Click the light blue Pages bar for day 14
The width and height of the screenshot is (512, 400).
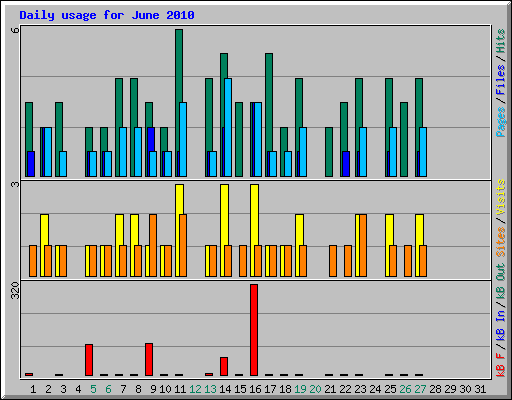pos(228,127)
